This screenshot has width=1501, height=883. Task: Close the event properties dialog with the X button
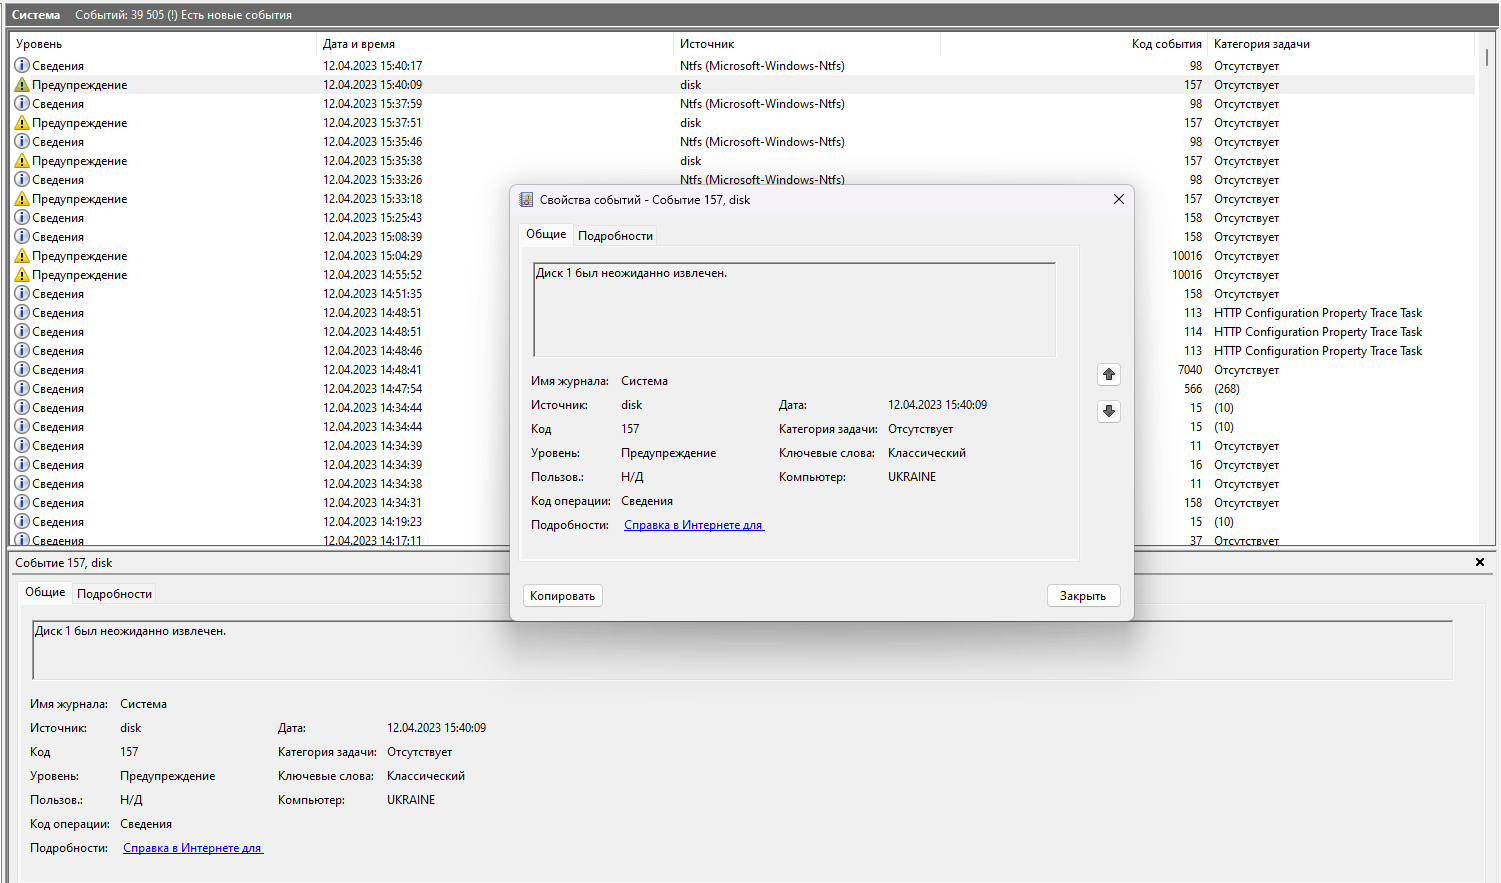point(1119,199)
